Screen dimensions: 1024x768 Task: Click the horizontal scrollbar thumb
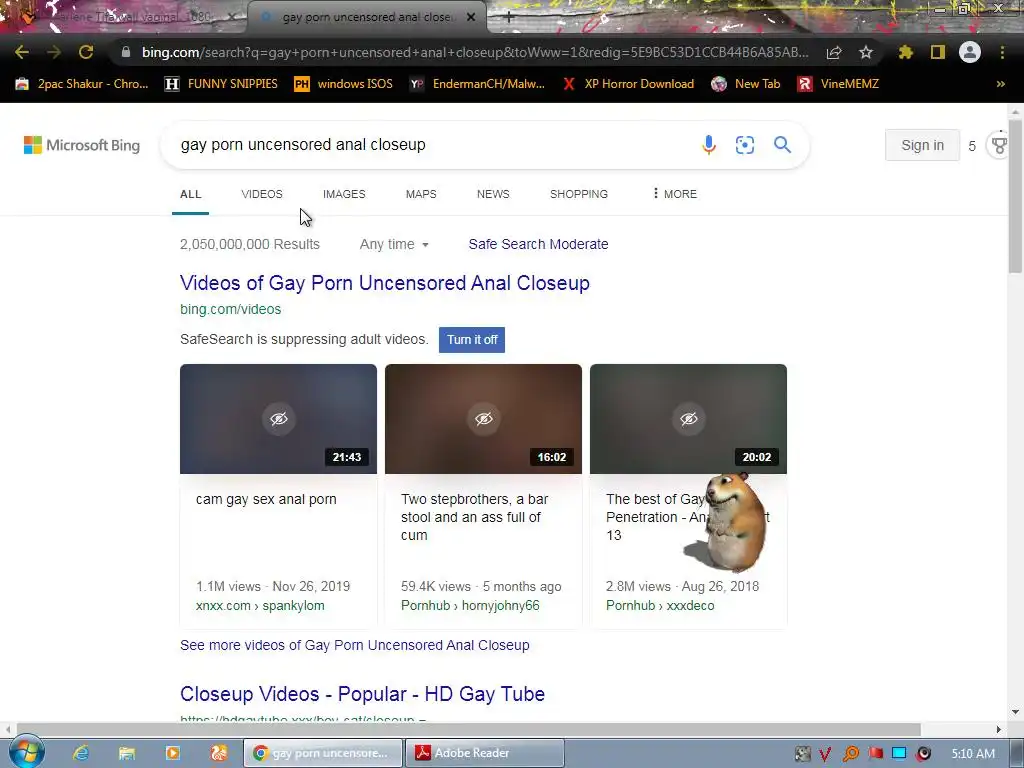(468, 729)
